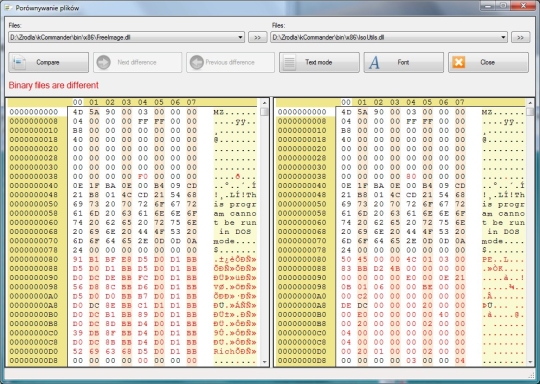The image size is (540, 384).
Task: Click column header 07 in left pane
Action: 191,102
